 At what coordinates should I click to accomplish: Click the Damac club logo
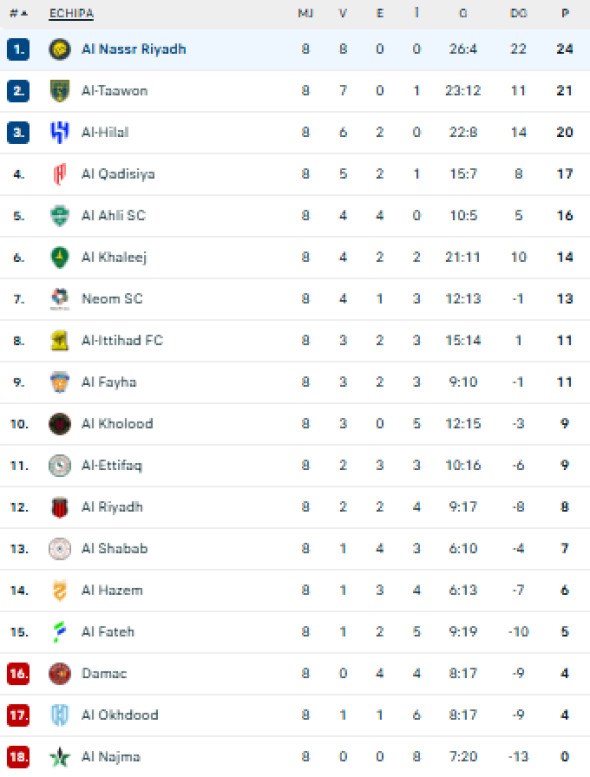pyautogui.click(x=59, y=673)
